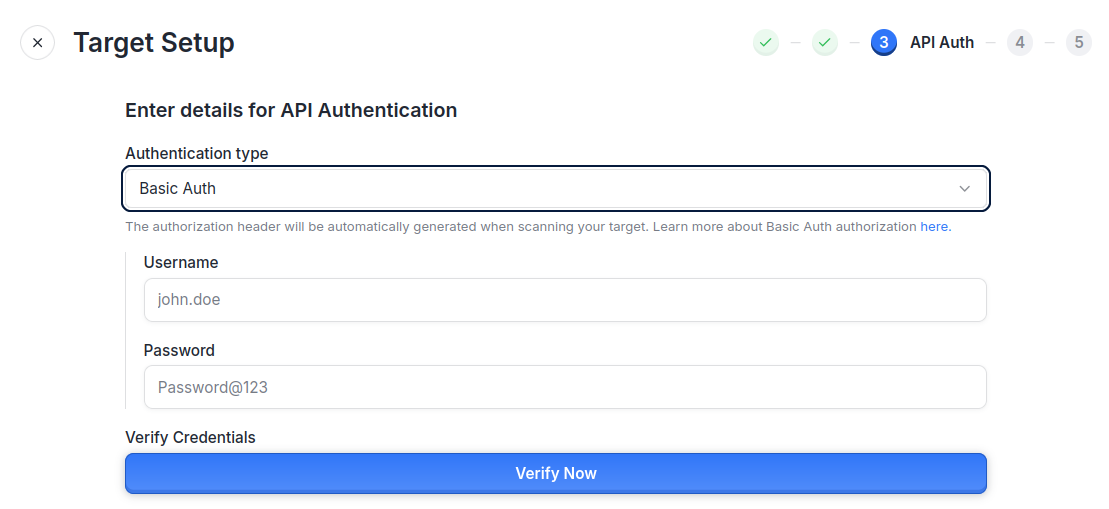Viewport: 1109px width, 509px height.
Task: Select the Basic Auth text in combo box
Action: click(178, 189)
